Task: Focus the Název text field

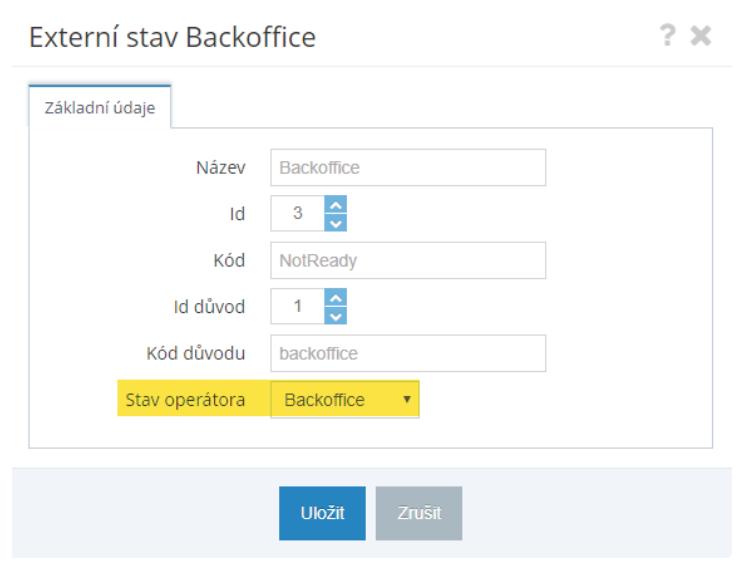Action: (408, 168)
